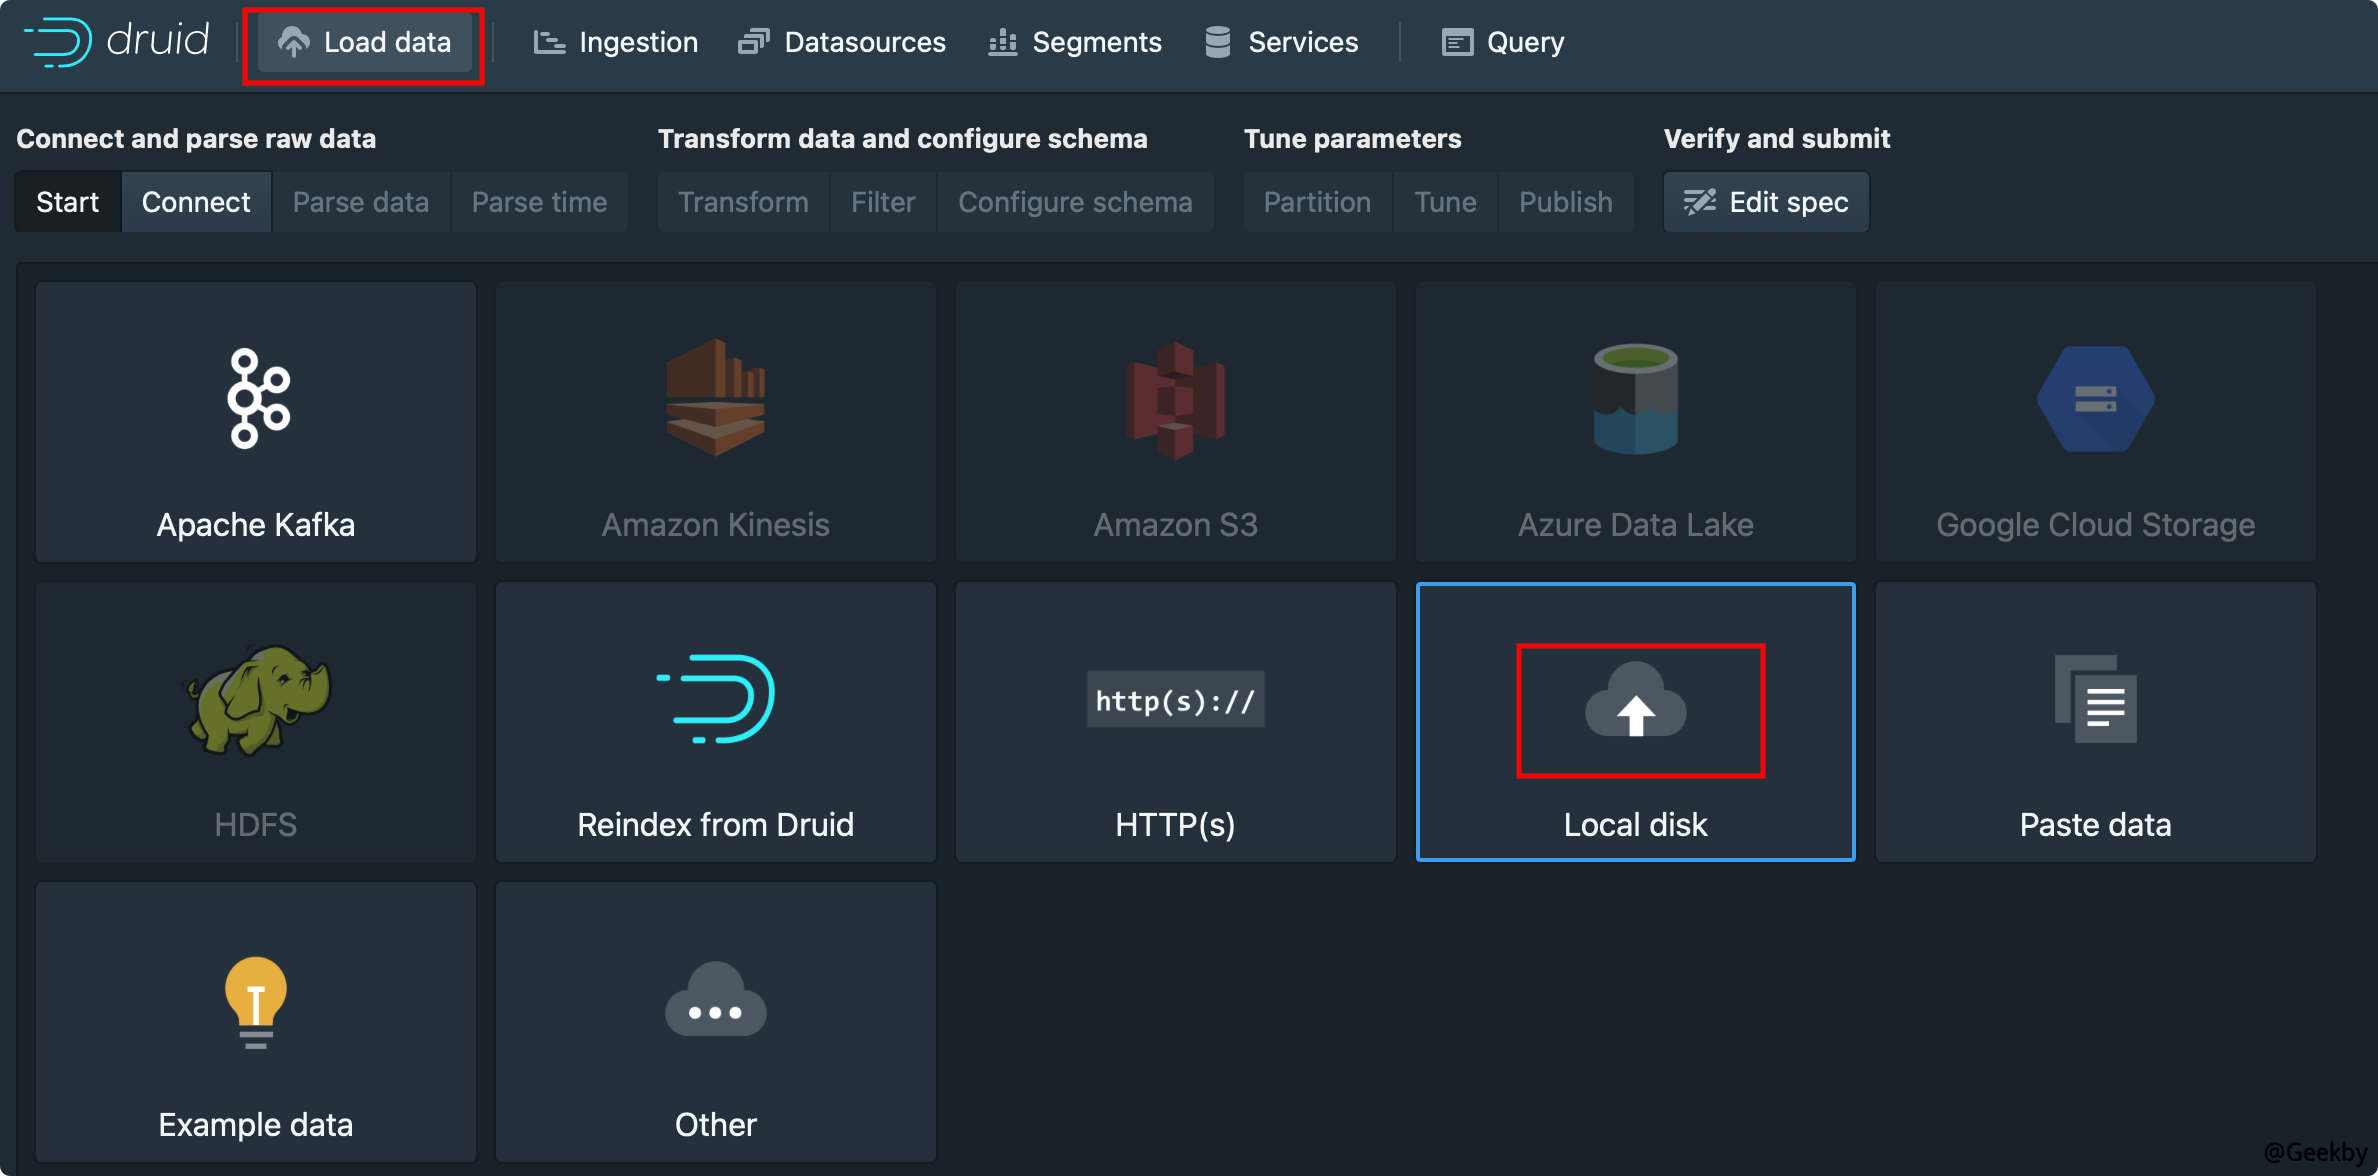Click the Edit spec button

click(x=1766, y=202)
